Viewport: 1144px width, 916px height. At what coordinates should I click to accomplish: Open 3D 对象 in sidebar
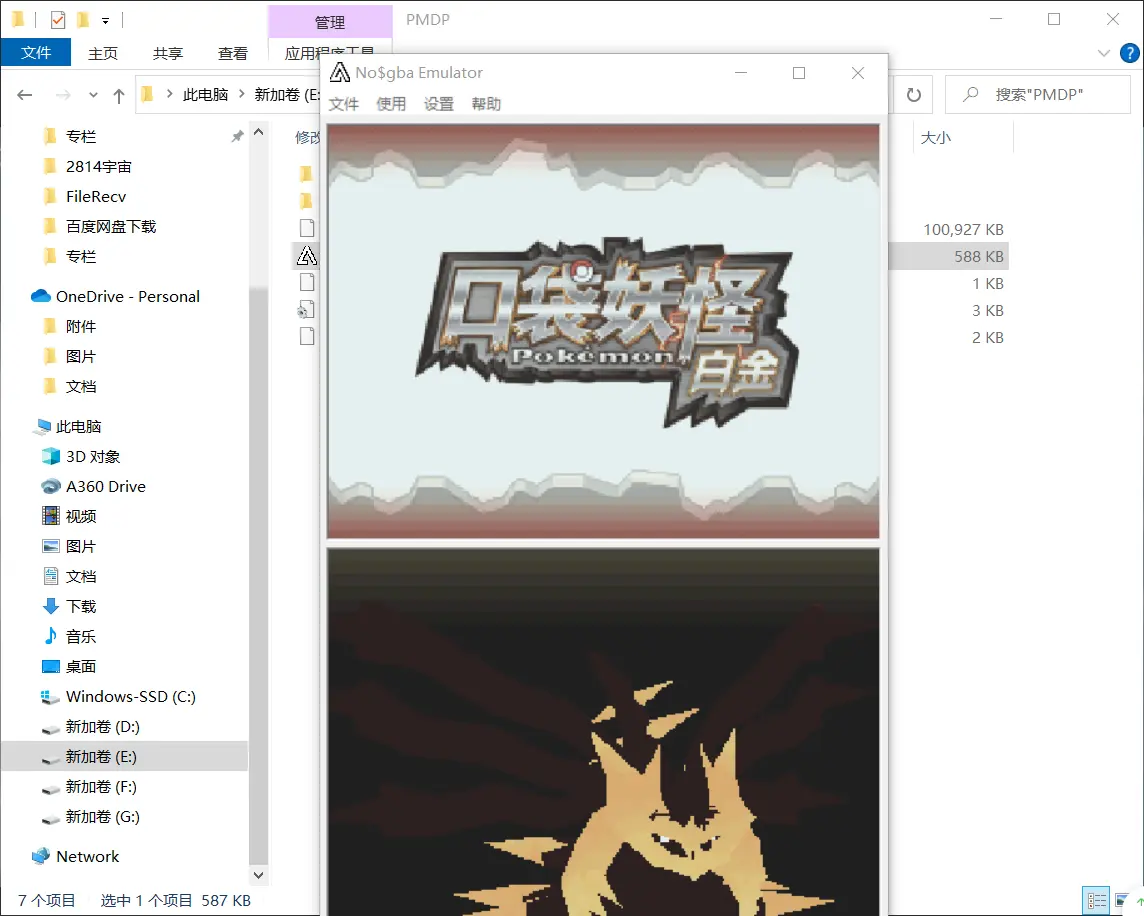93,456
